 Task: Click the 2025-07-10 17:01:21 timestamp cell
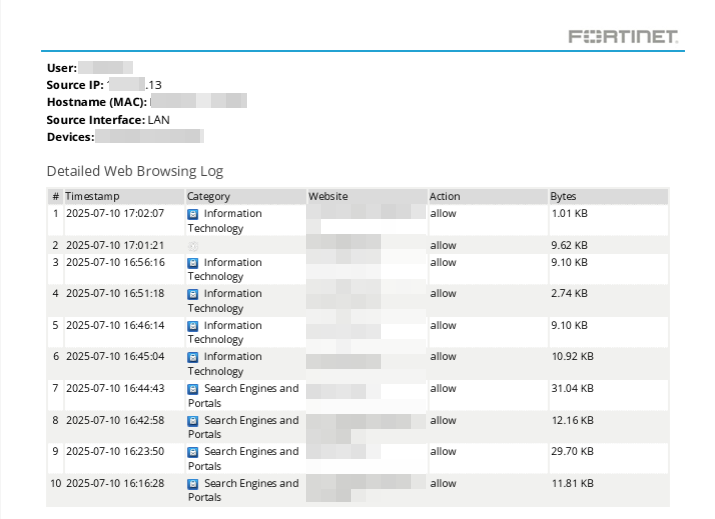[x=115, y=245]
